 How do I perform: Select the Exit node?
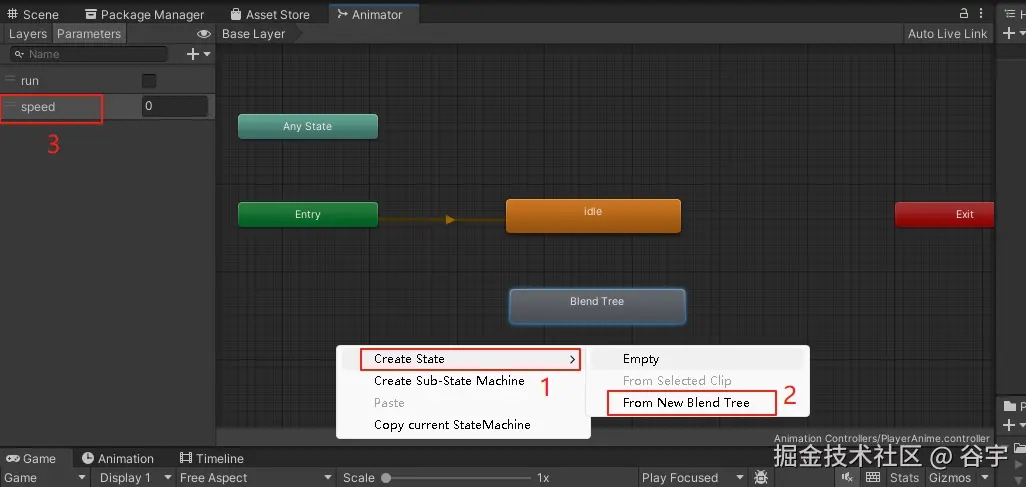pos(945,214)
